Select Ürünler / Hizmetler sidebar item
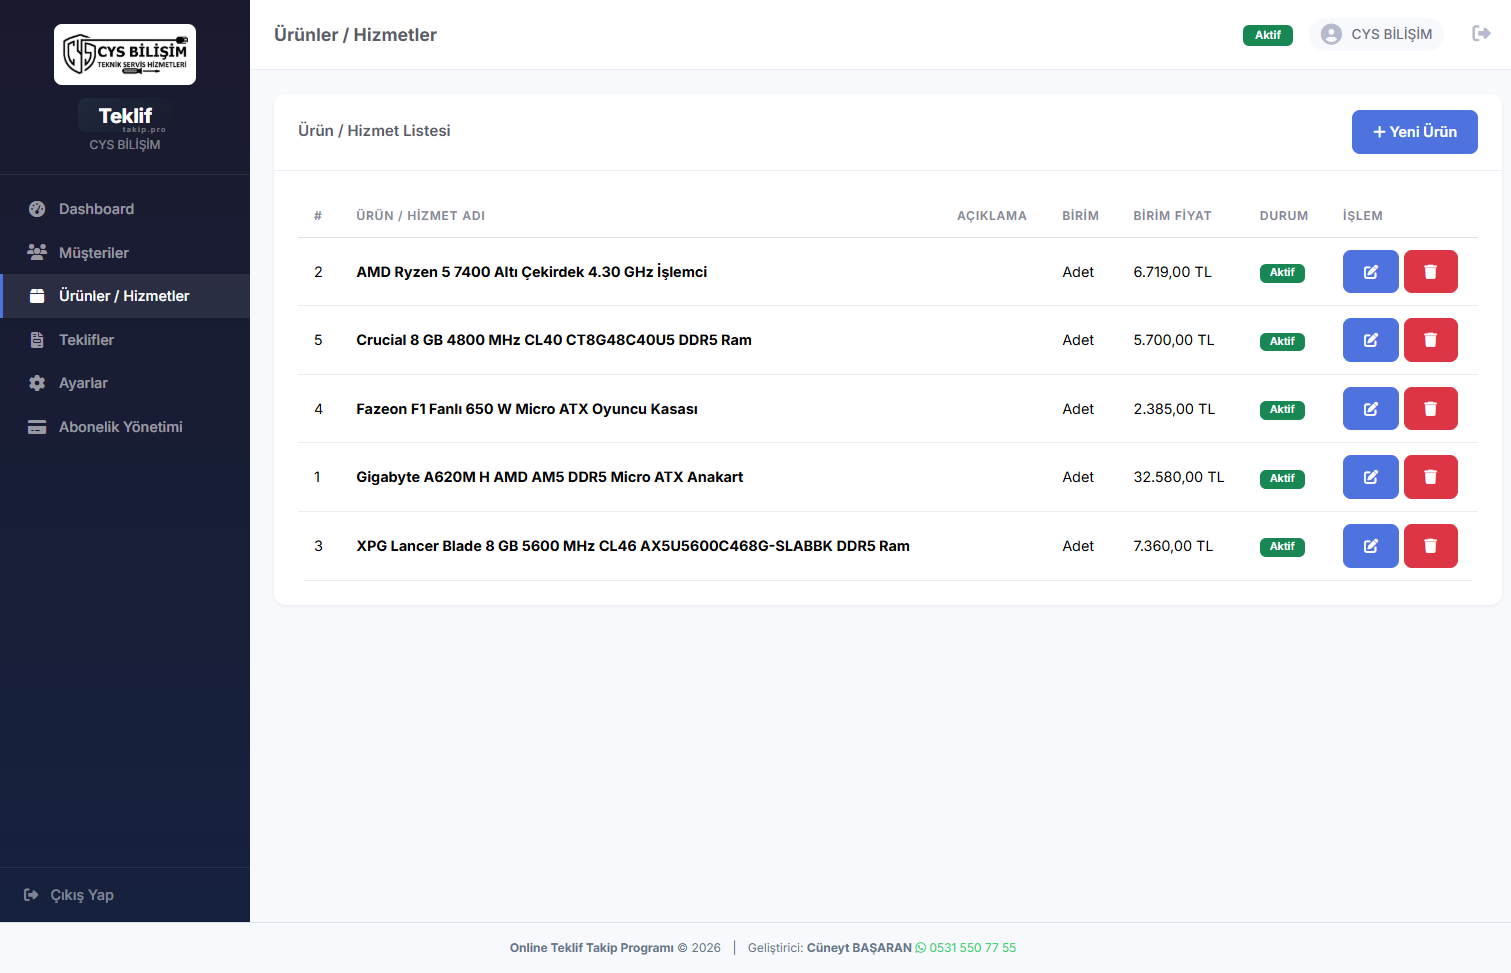Screen dimensions: 1511x973 tap(125, 296)
